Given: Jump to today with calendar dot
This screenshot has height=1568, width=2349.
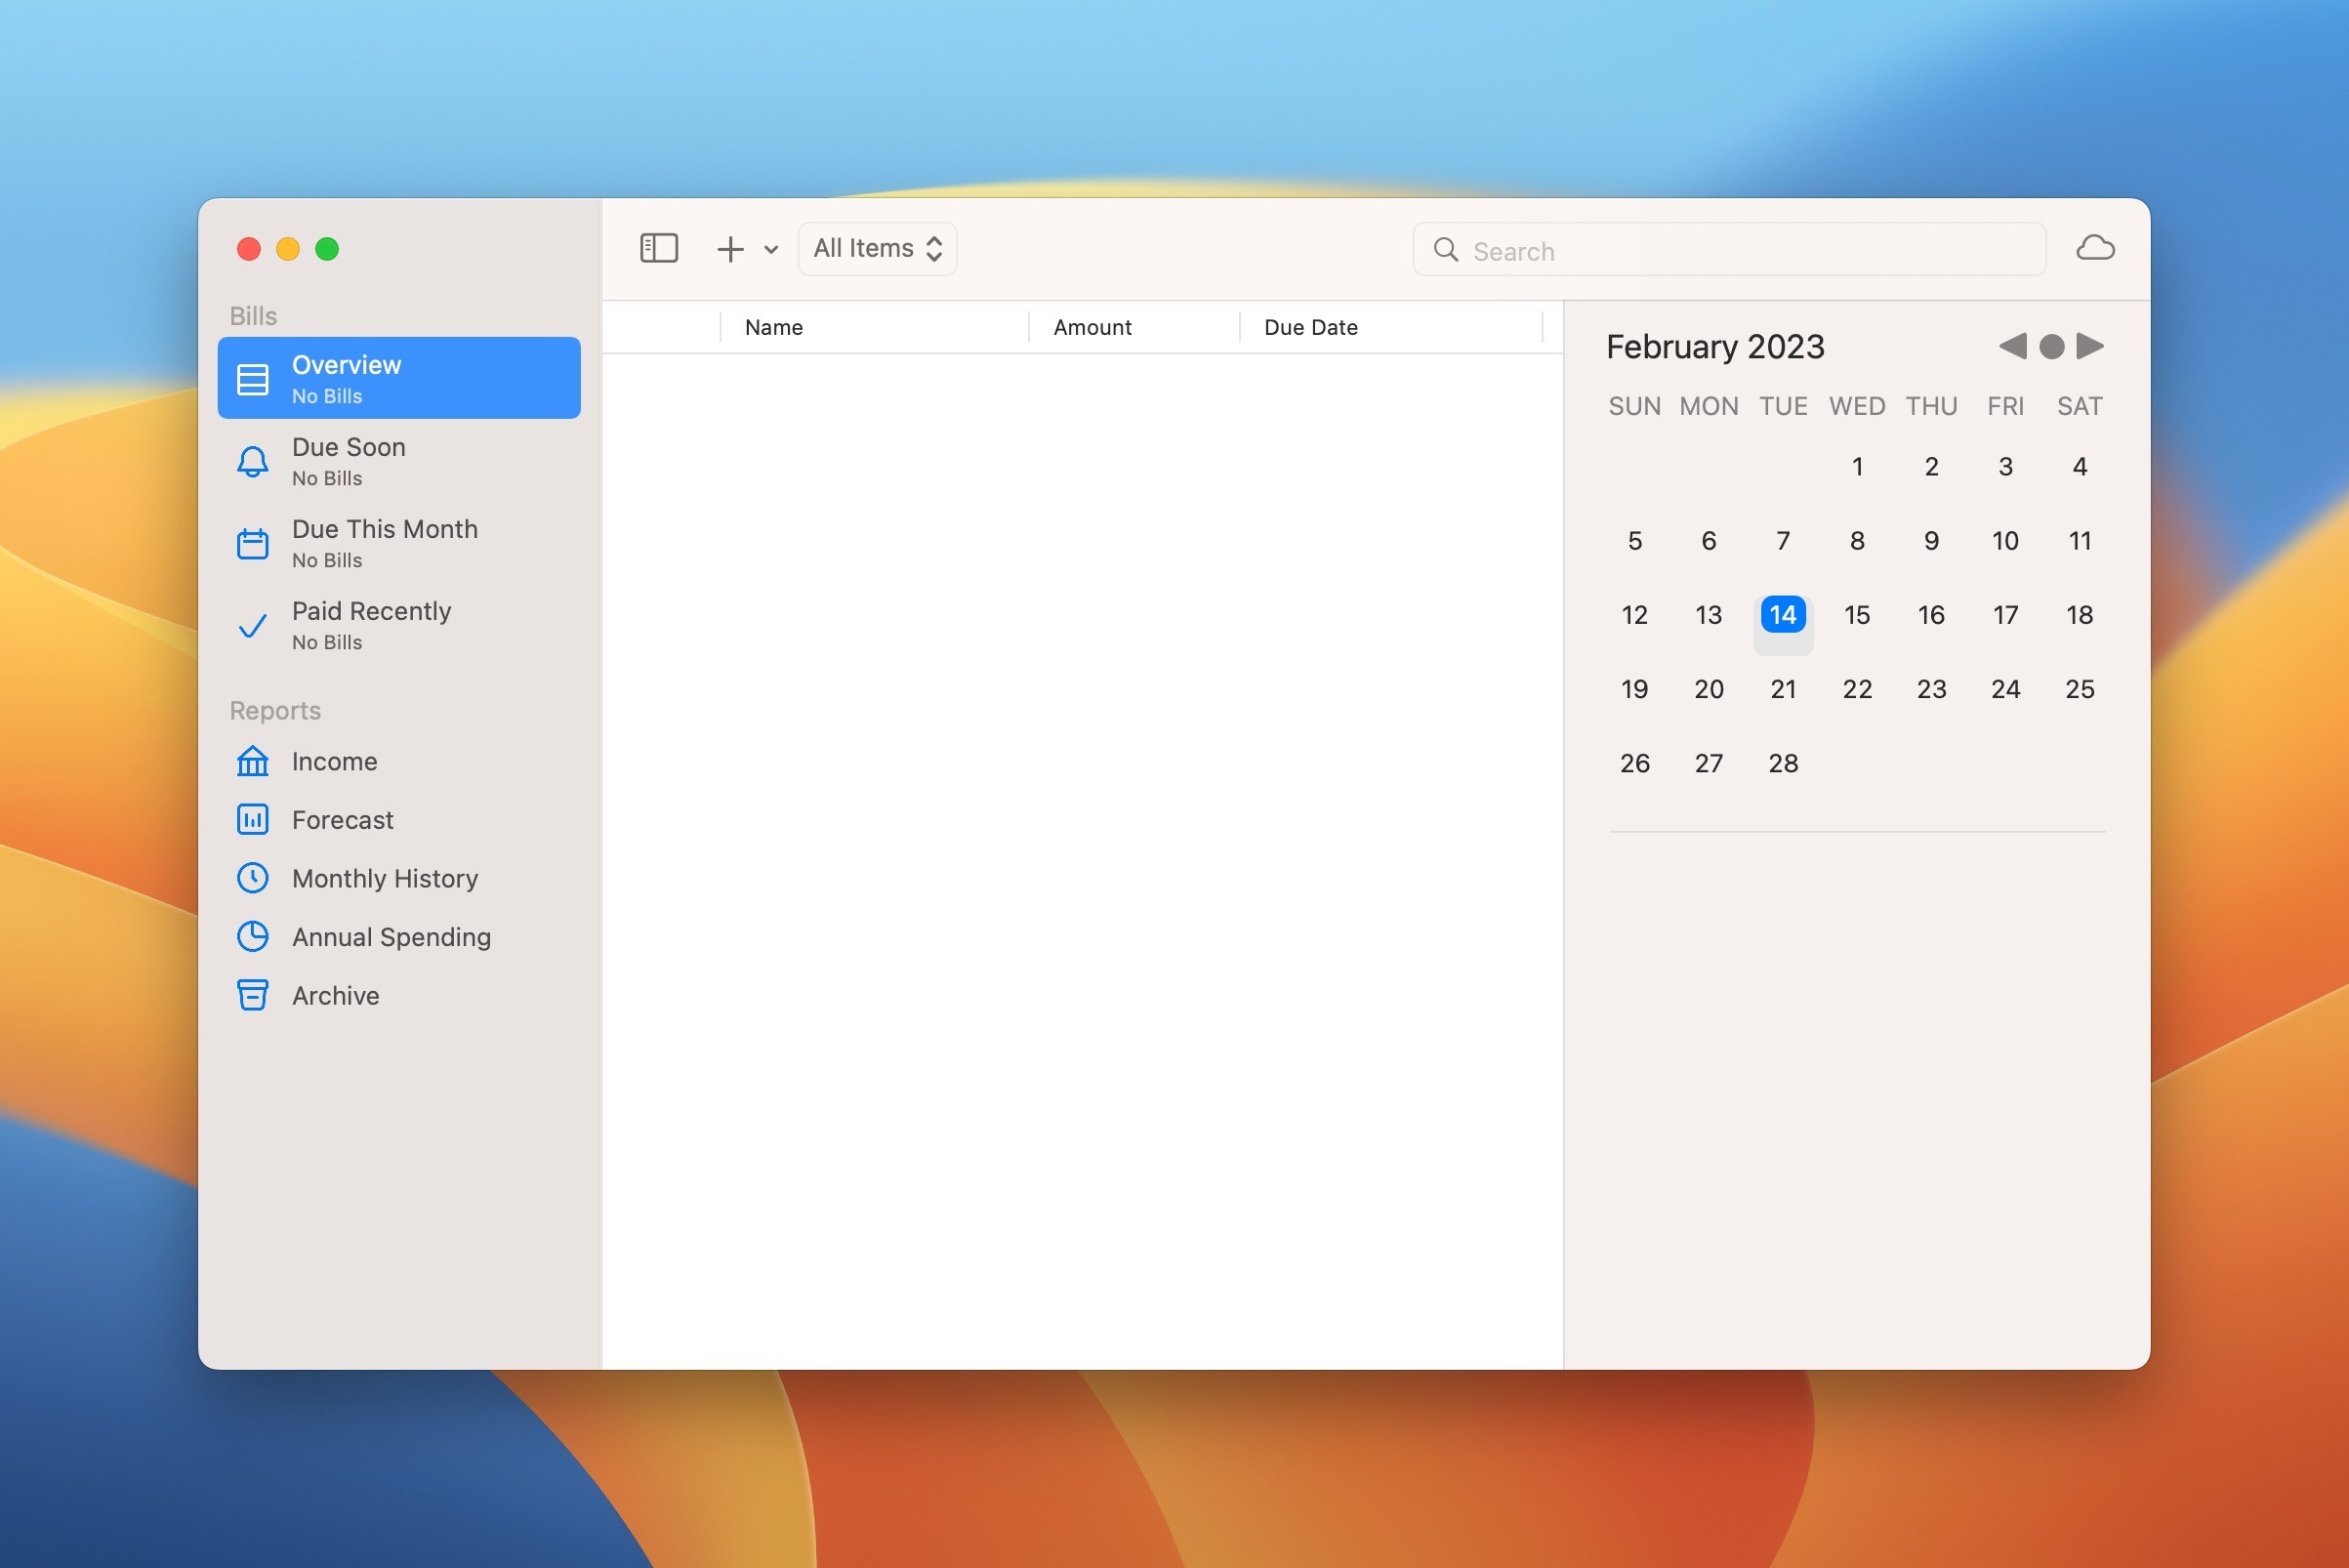Looking at the screenshot, I should click(2051, 346).
